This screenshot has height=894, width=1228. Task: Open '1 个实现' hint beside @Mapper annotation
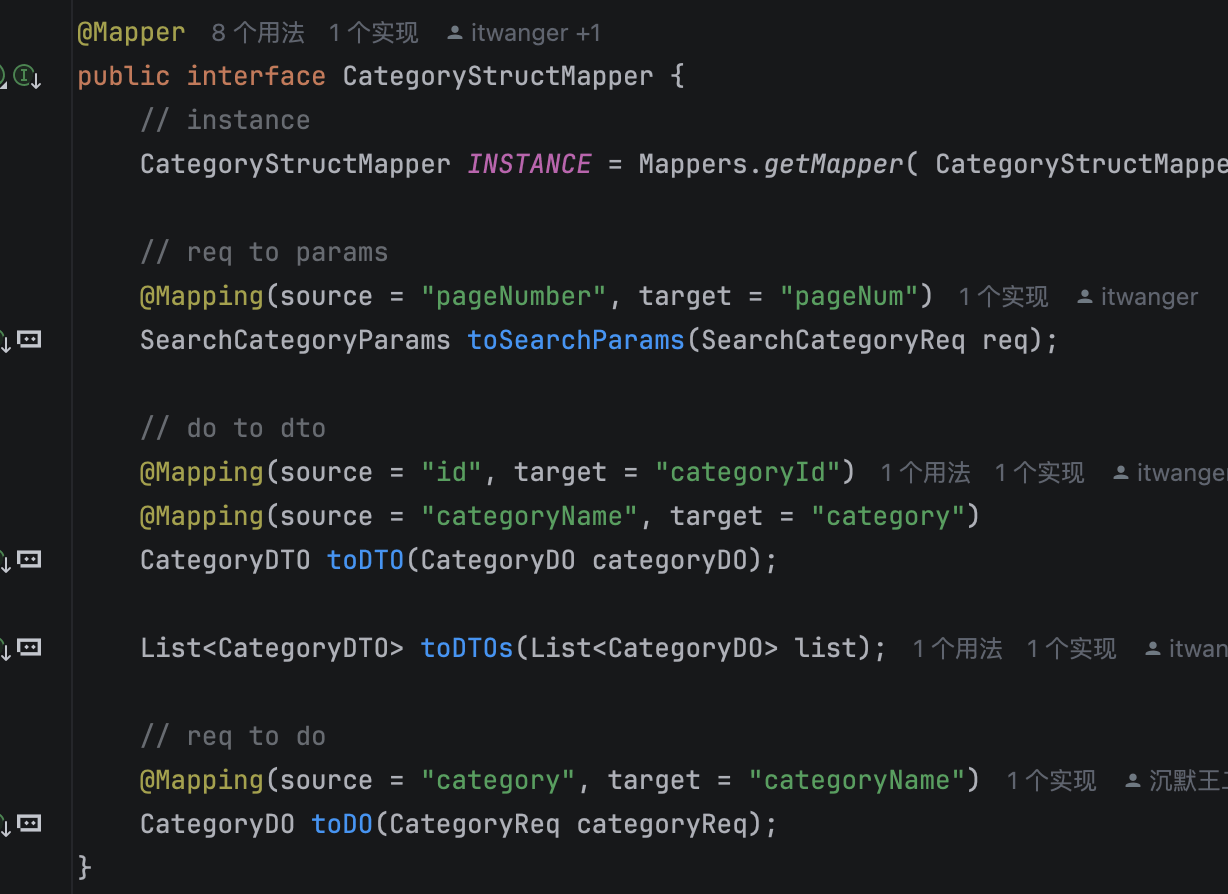click(x=374, y=33)
